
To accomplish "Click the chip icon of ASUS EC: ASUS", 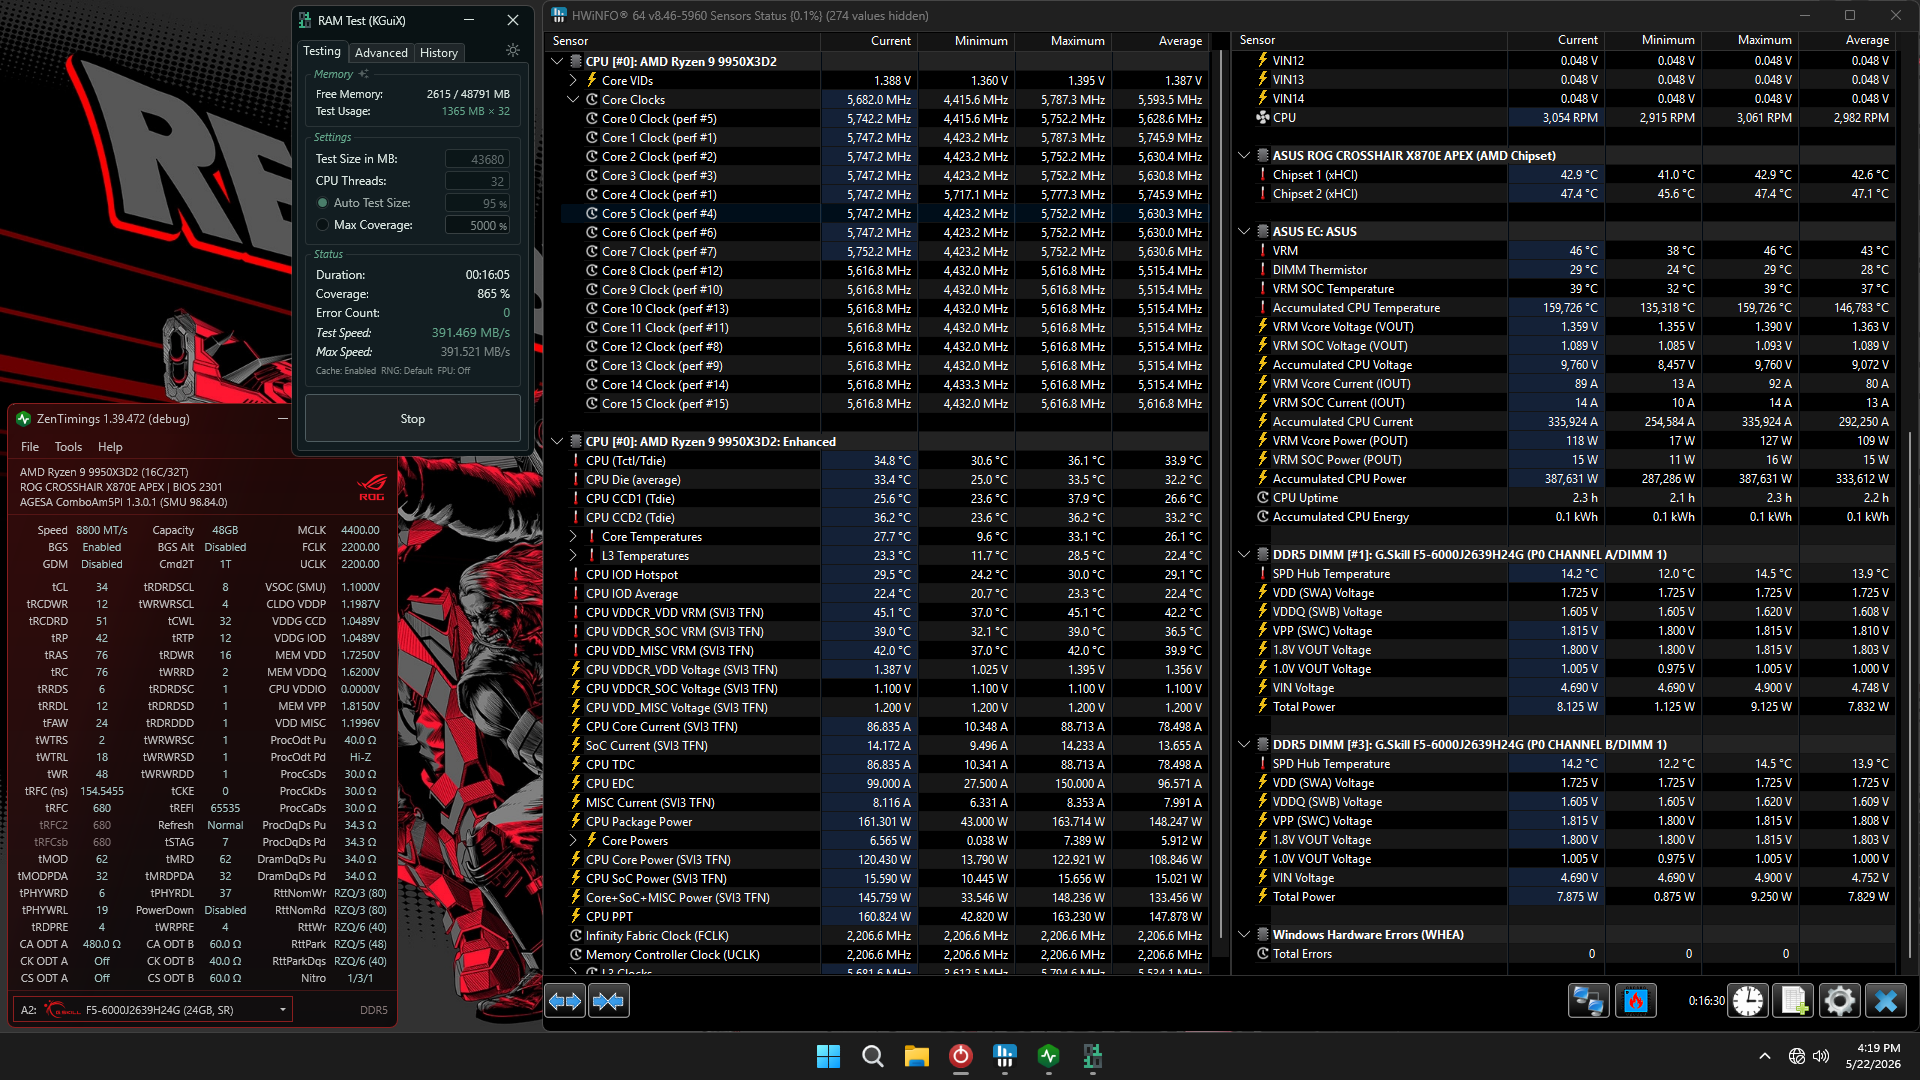I will (1263, 232).
